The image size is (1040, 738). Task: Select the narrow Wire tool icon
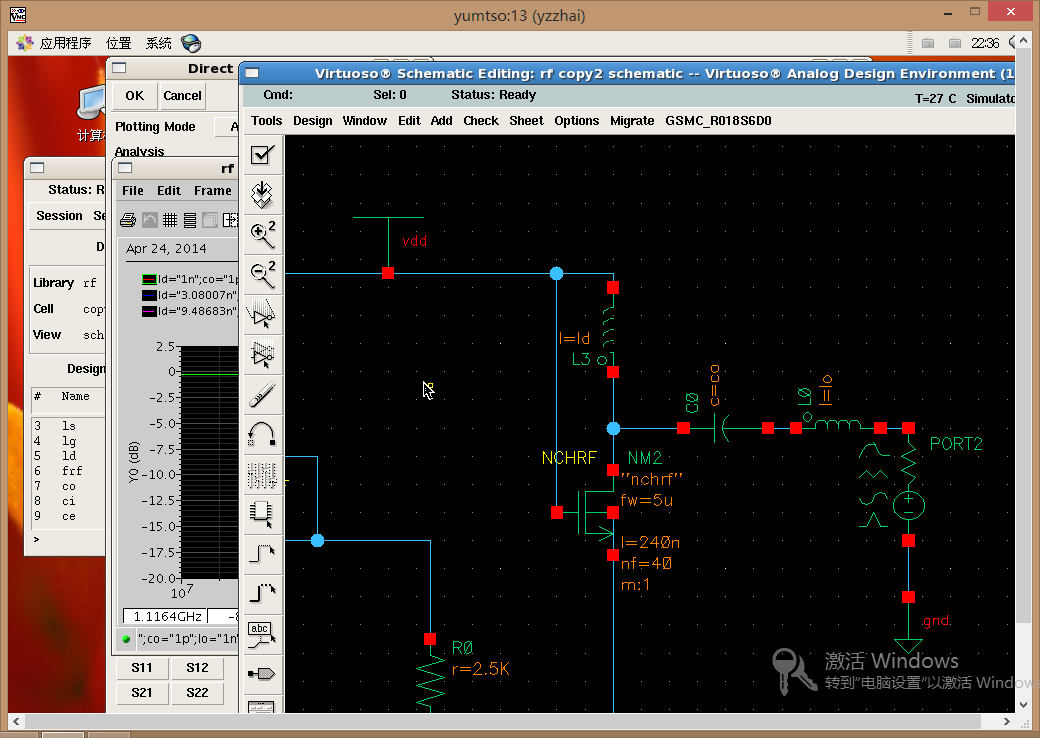(x=262, y=552)
